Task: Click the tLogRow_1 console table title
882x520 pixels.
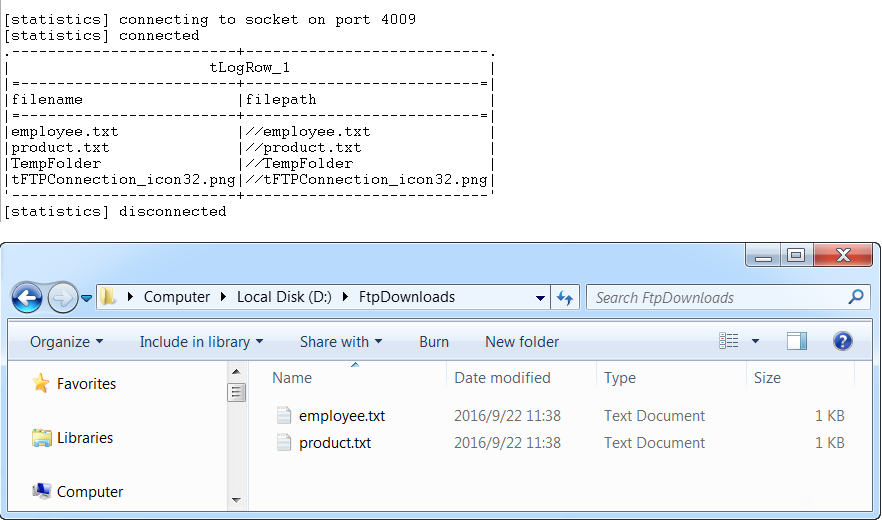Action: [250, 68]
